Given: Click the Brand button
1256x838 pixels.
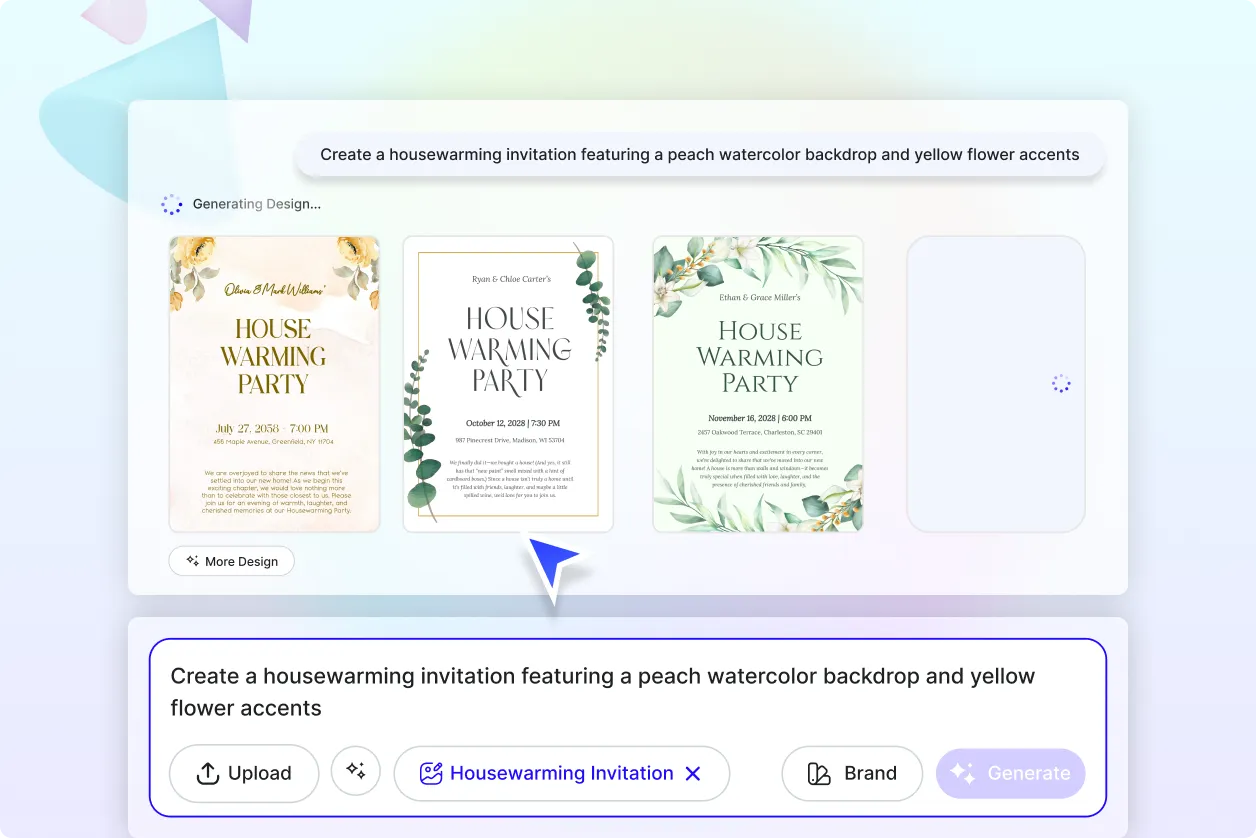Looking at the screenshot, I should 852,773.
